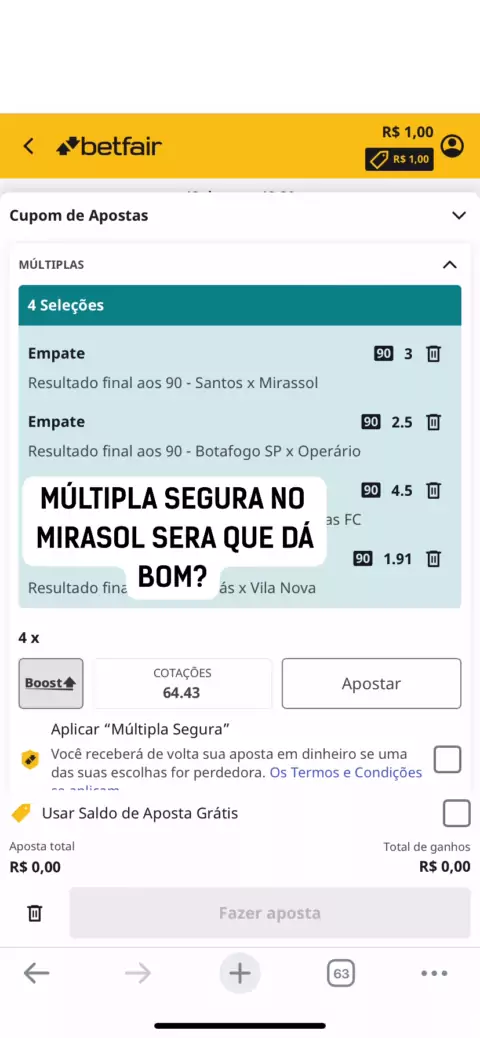Navigate back with the browser back arrow

36,974
